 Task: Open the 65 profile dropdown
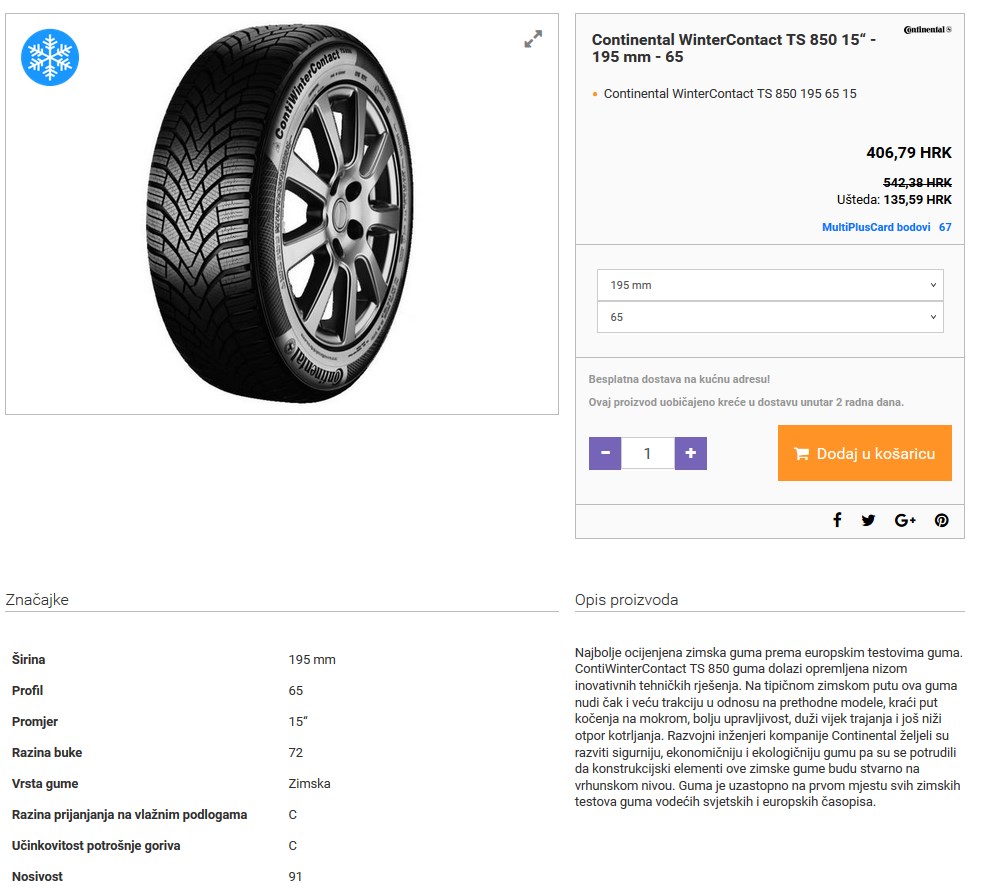tap(769, 317)
